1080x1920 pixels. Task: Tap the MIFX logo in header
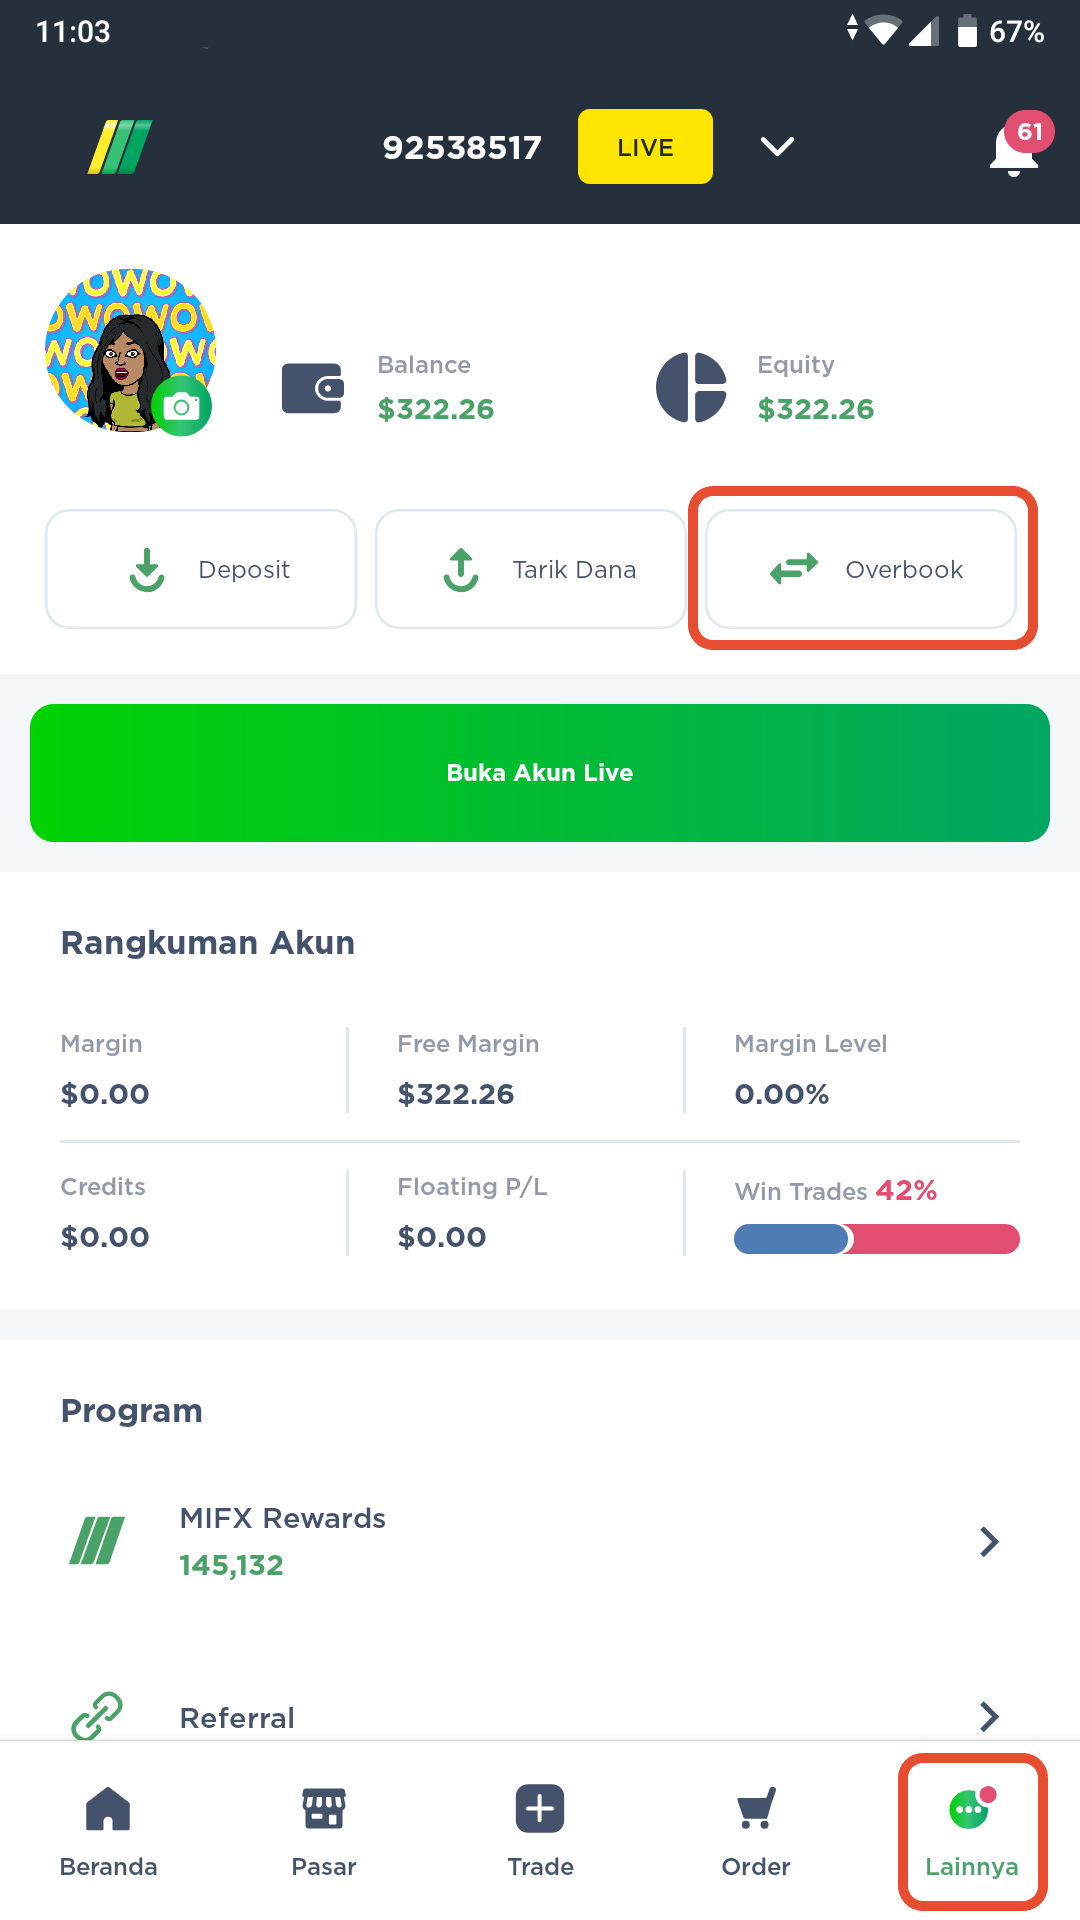coord(120,147)
